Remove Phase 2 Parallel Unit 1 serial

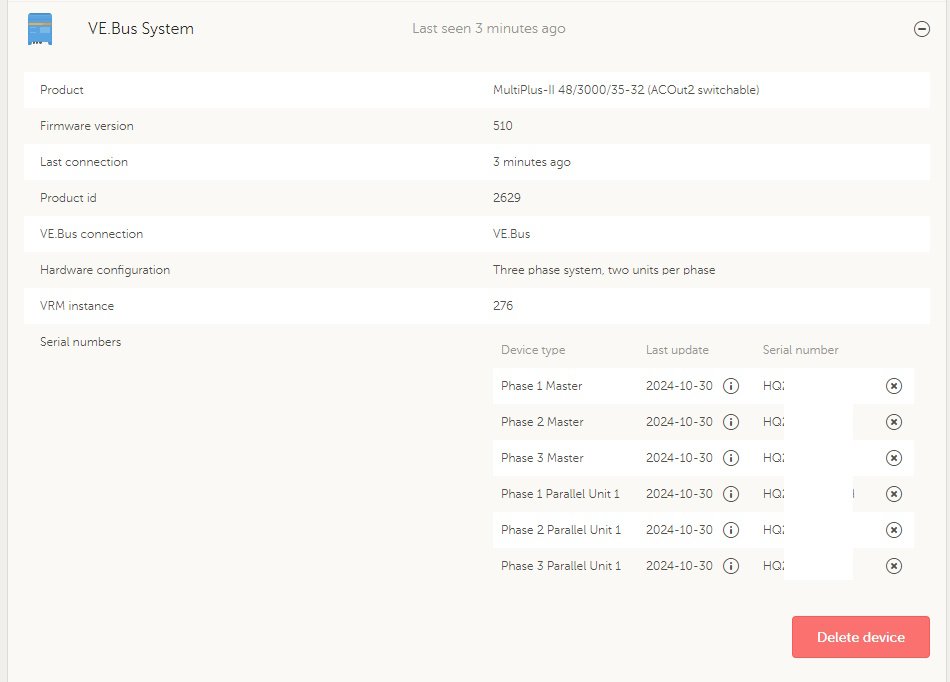(894, 530)
